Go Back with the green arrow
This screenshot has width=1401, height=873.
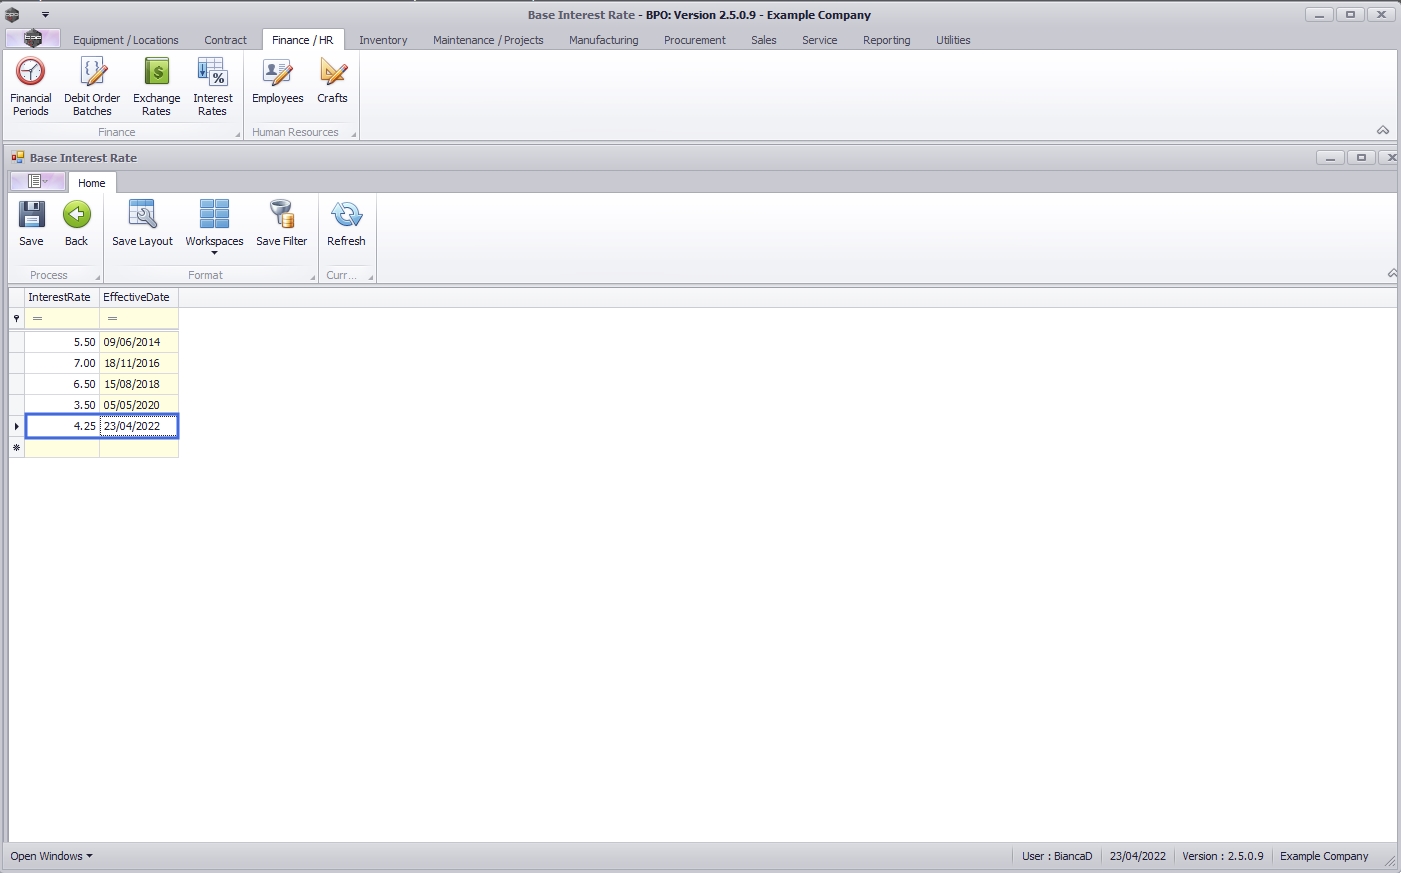[77, 224]
